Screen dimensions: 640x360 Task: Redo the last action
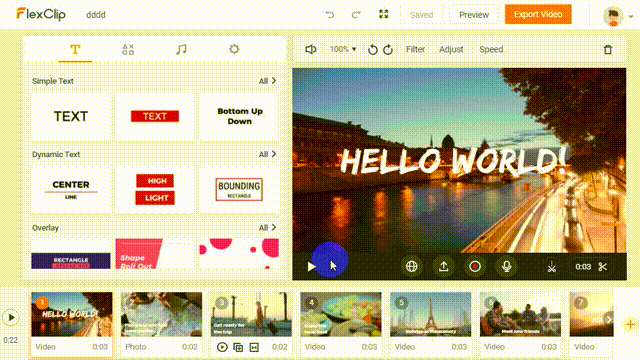(356, 15)
